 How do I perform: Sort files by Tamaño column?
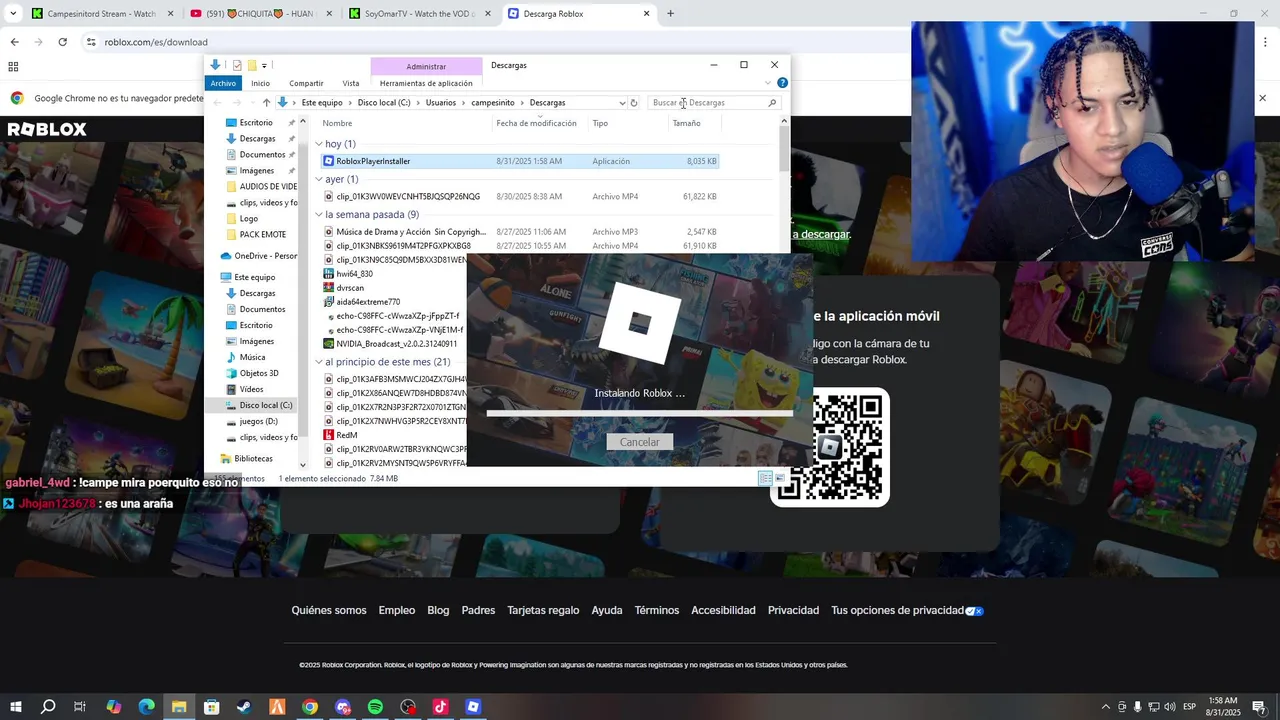[x=686, y=123]
